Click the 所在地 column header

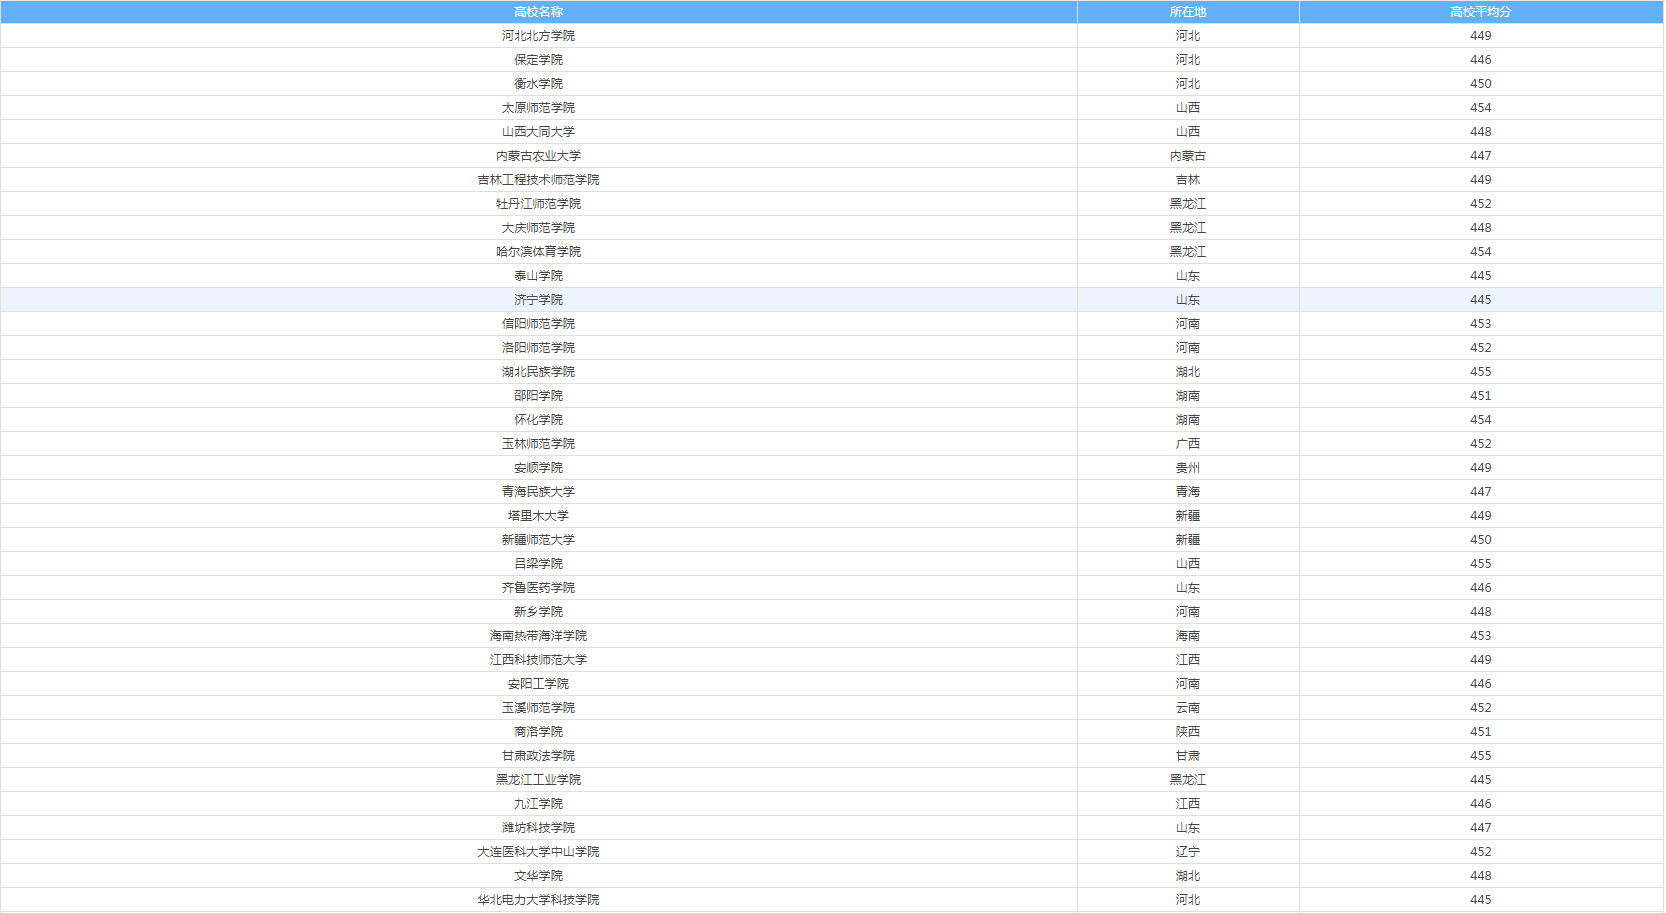click(x=1188, y=12)
